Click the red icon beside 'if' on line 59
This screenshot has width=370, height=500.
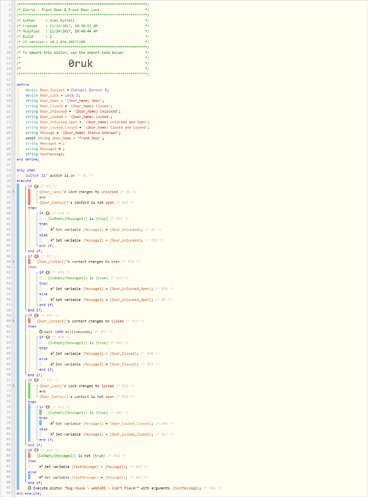[36, 316]
